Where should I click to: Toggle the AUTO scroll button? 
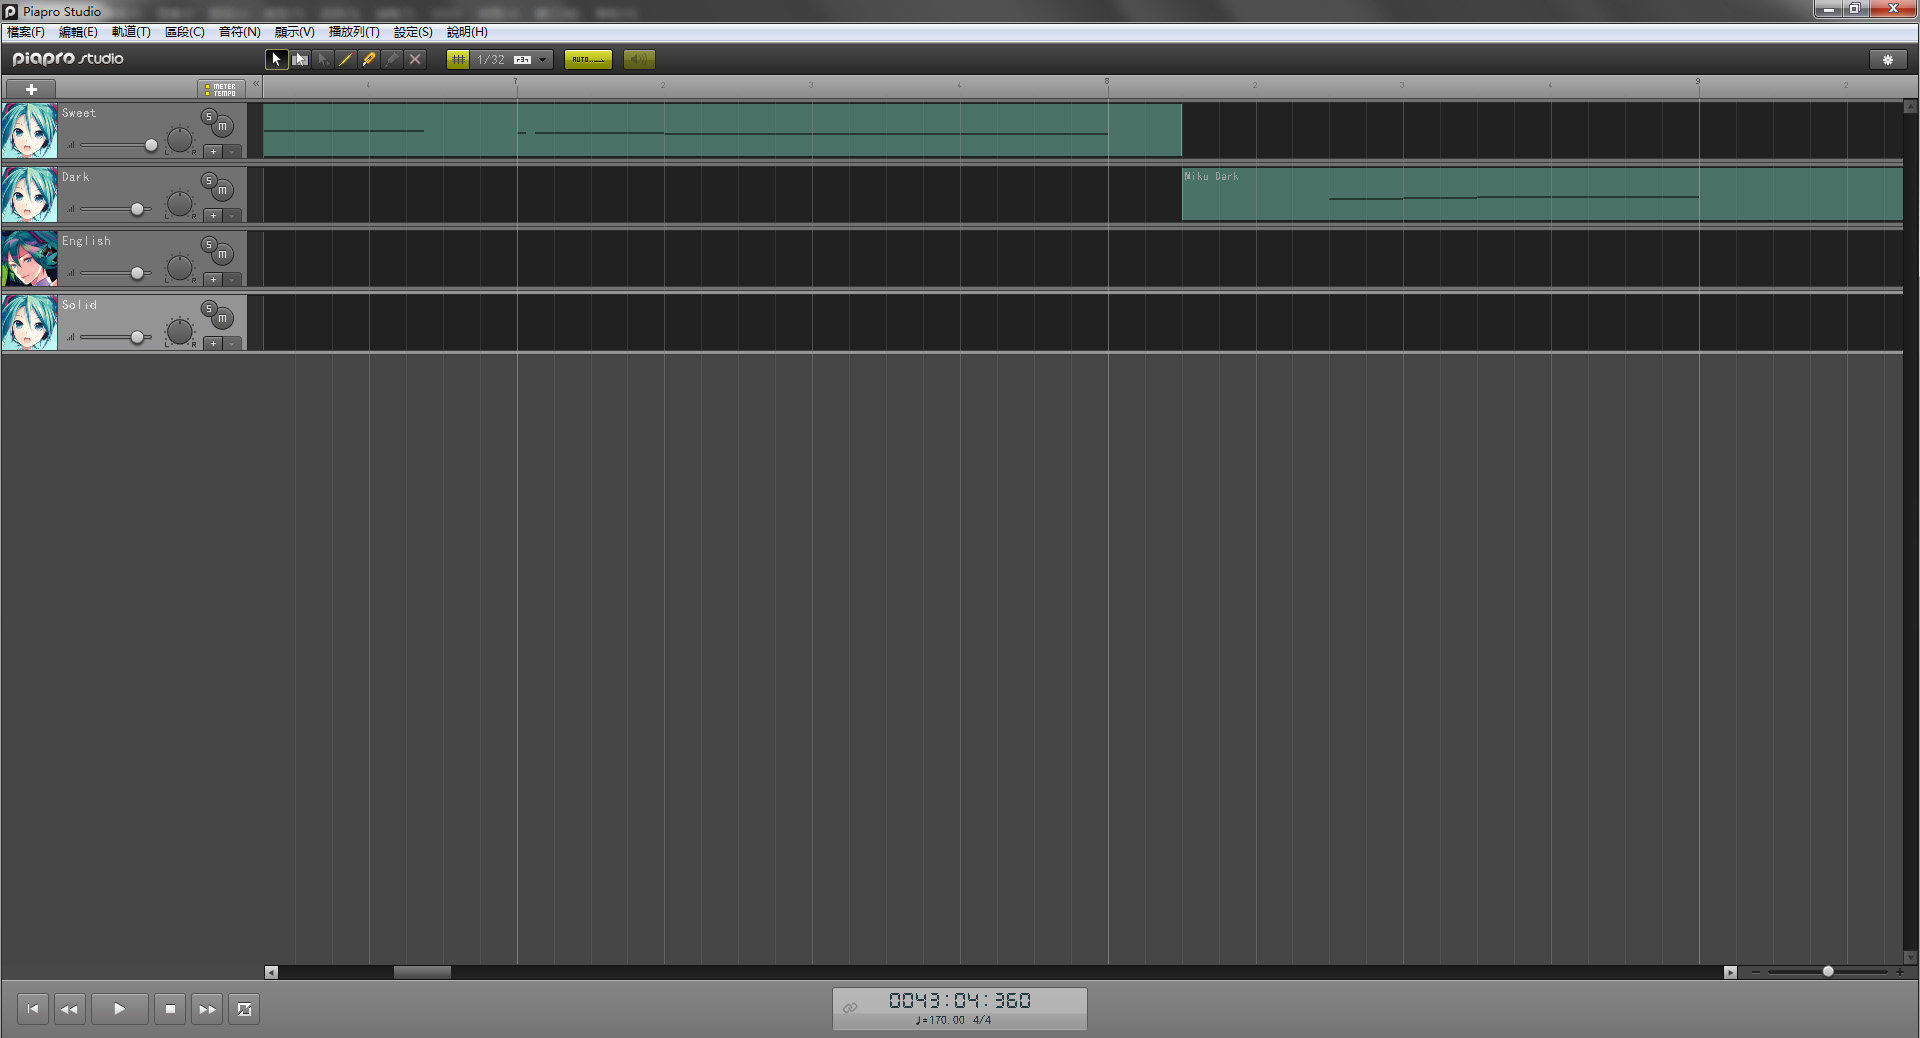588,59
